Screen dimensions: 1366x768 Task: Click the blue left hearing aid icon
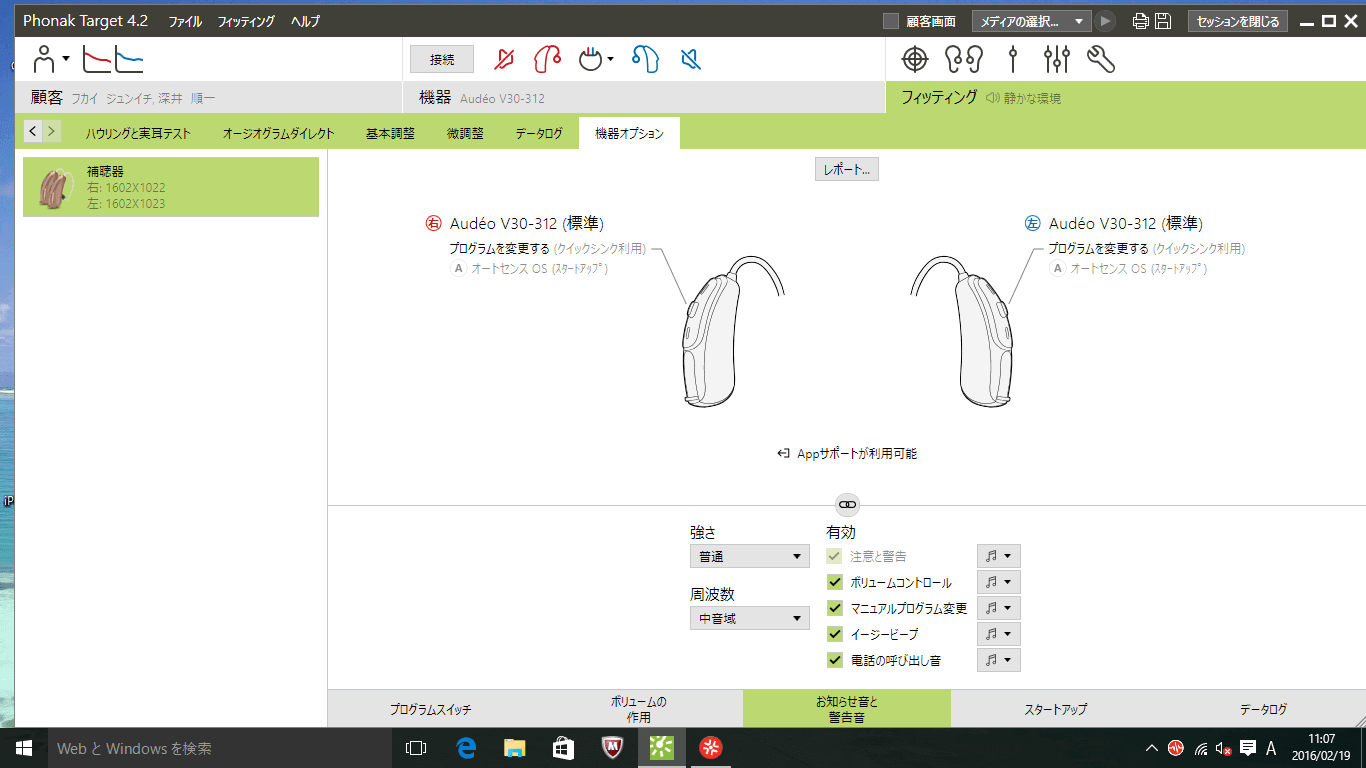click(645, 60)
